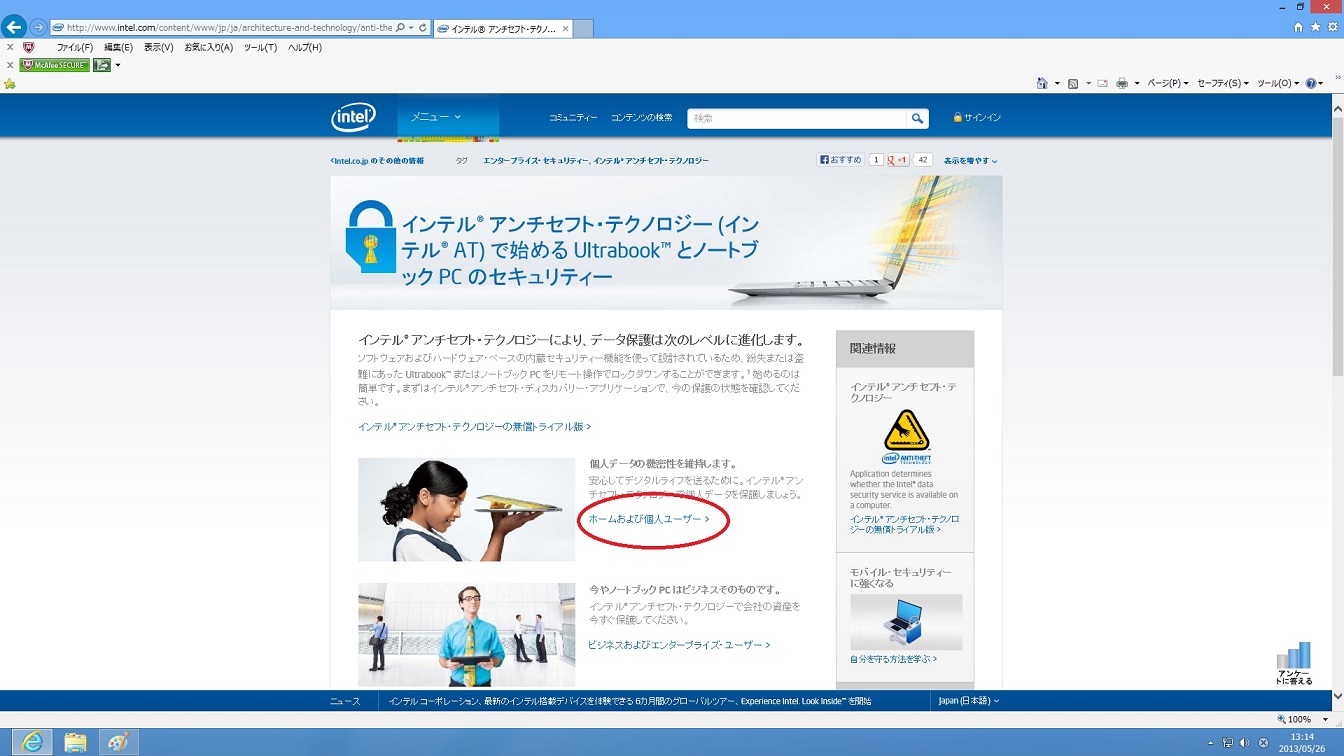Click the Google +1 button
This screenshot has width=1344, height=756.
898,160
